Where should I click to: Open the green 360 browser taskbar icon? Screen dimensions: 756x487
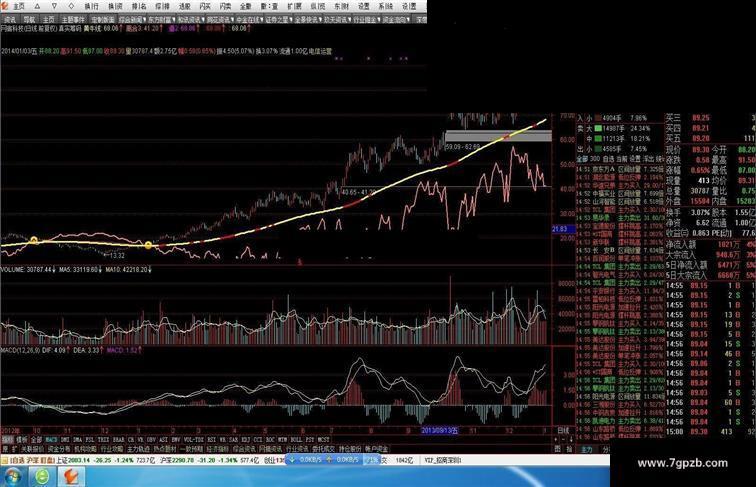tap(42, 476)
